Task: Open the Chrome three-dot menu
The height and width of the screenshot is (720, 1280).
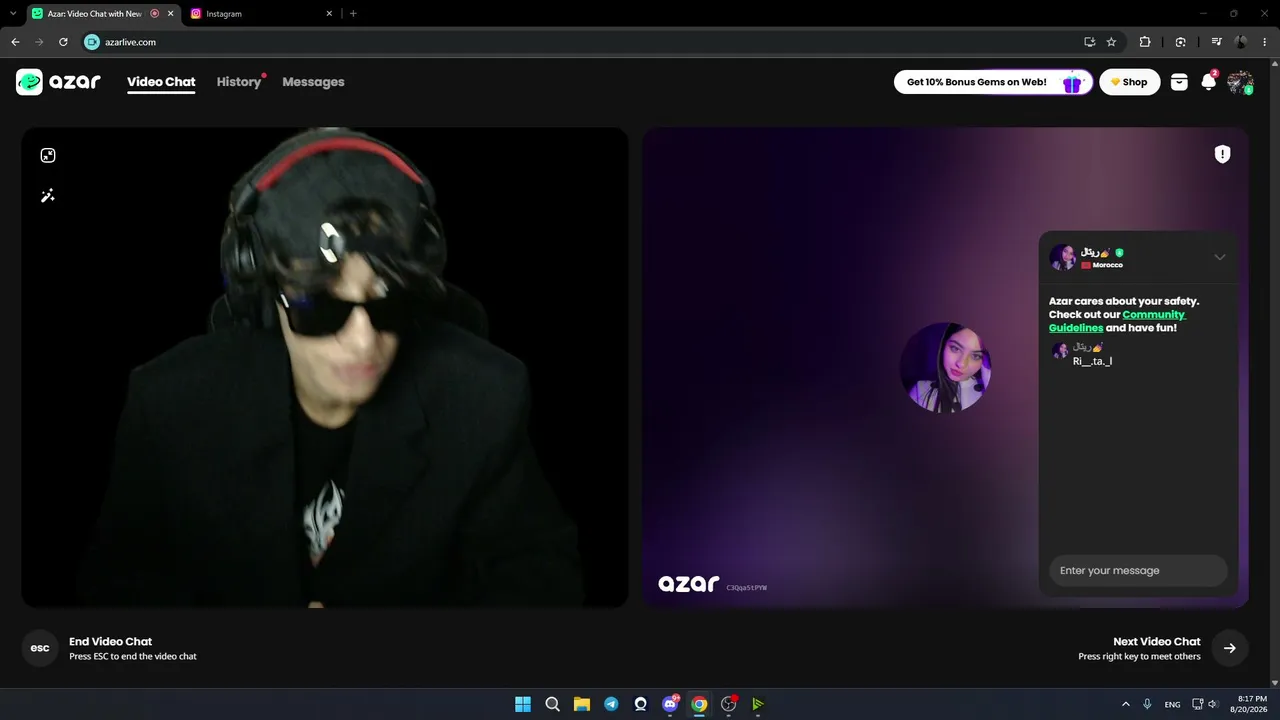Action: [x=1265, y=42]
